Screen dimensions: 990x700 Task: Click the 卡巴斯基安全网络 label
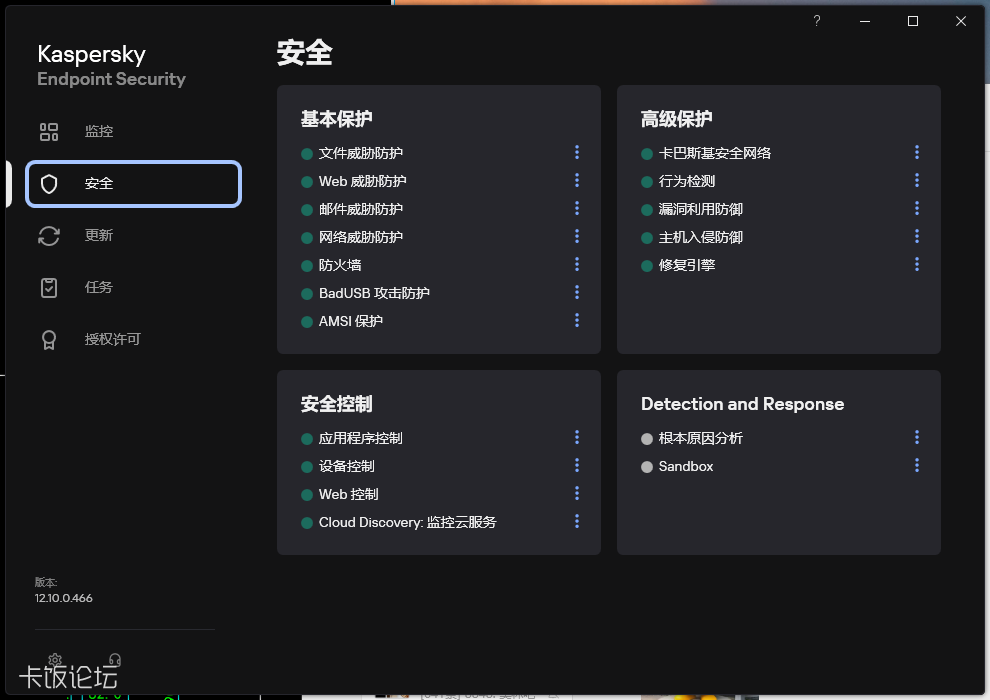point(715,153)
